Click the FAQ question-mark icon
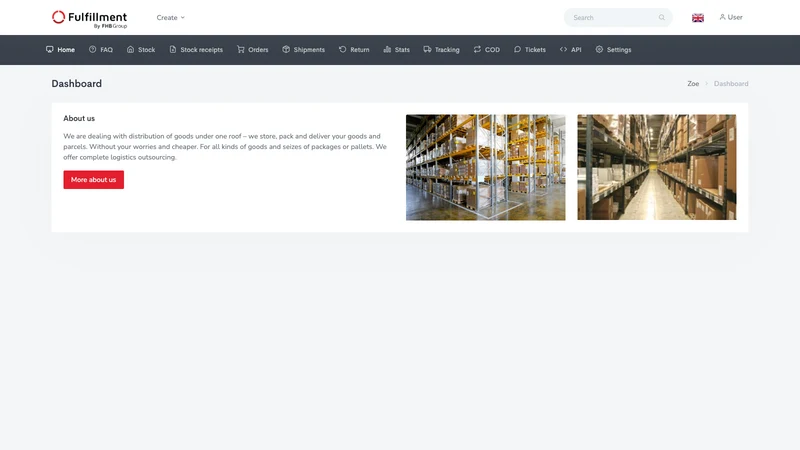 click(92, 49)
